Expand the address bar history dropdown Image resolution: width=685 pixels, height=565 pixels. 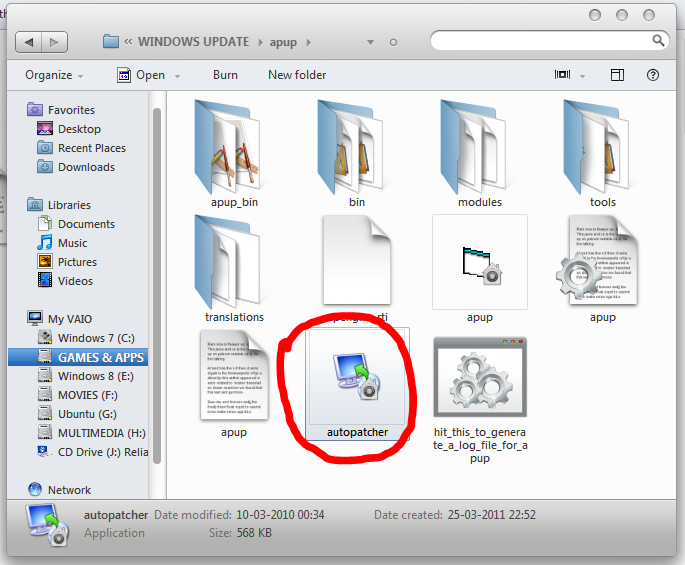point(370,42)
